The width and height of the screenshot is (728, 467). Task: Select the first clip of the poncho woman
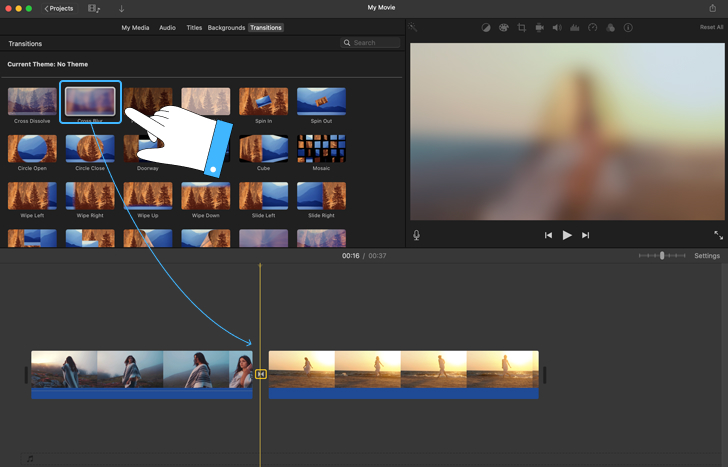point(142,375)
